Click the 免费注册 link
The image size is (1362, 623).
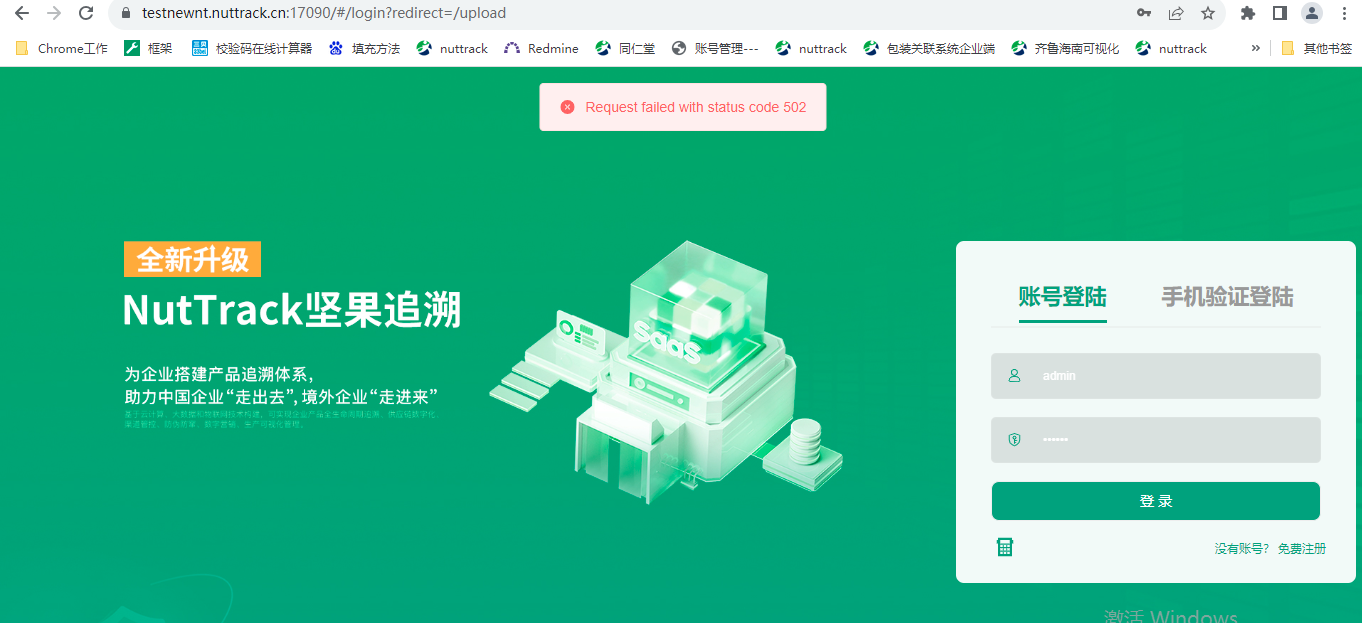tap(1302, 549)
